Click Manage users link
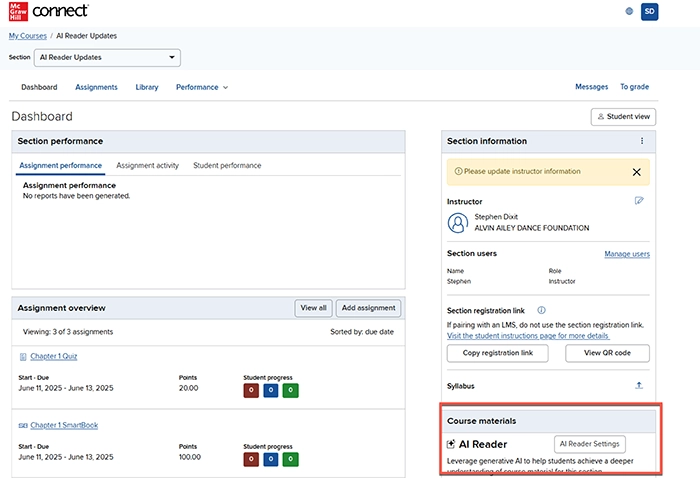The height and width of the screenshot is (478, 700). (x=627, y=254)
